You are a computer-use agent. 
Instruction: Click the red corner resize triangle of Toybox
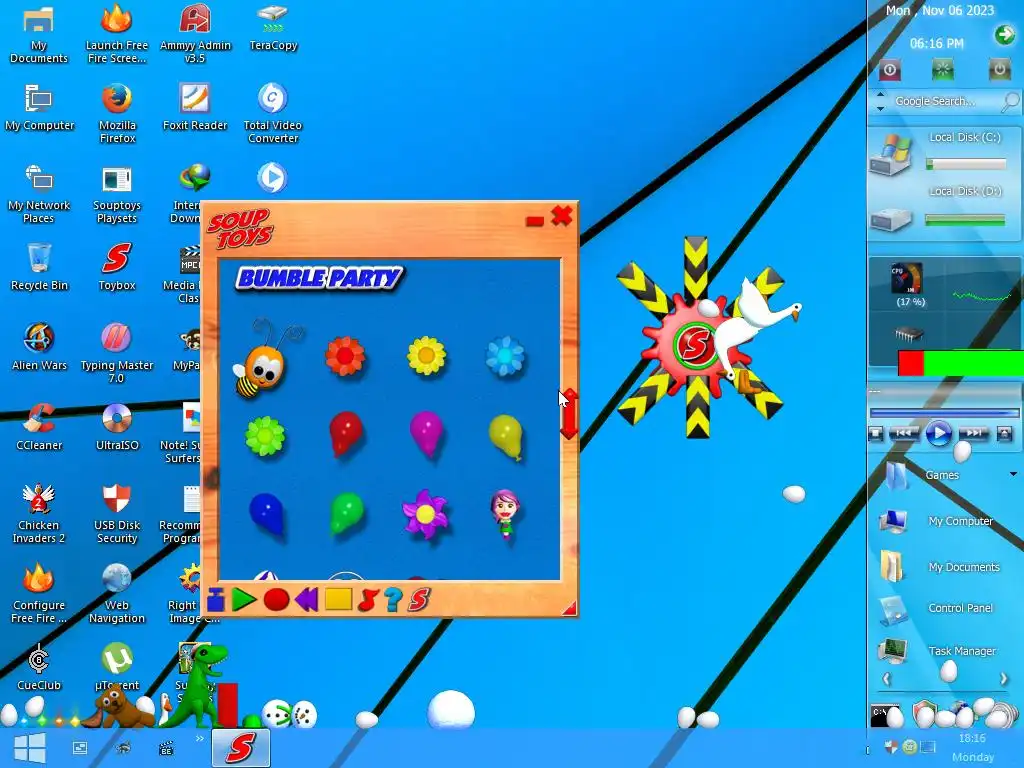tap(569, 608)
